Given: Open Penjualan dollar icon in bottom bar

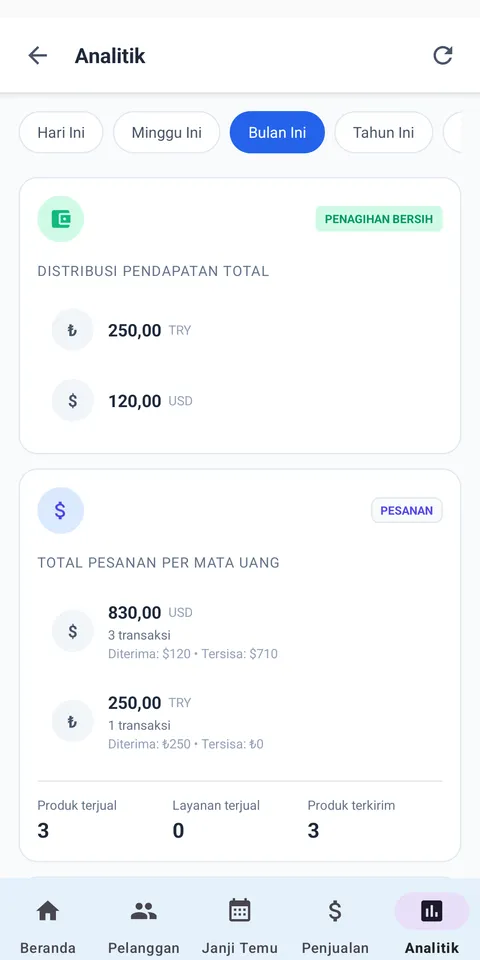Looking at the screenshot, I should coord(335,911).
